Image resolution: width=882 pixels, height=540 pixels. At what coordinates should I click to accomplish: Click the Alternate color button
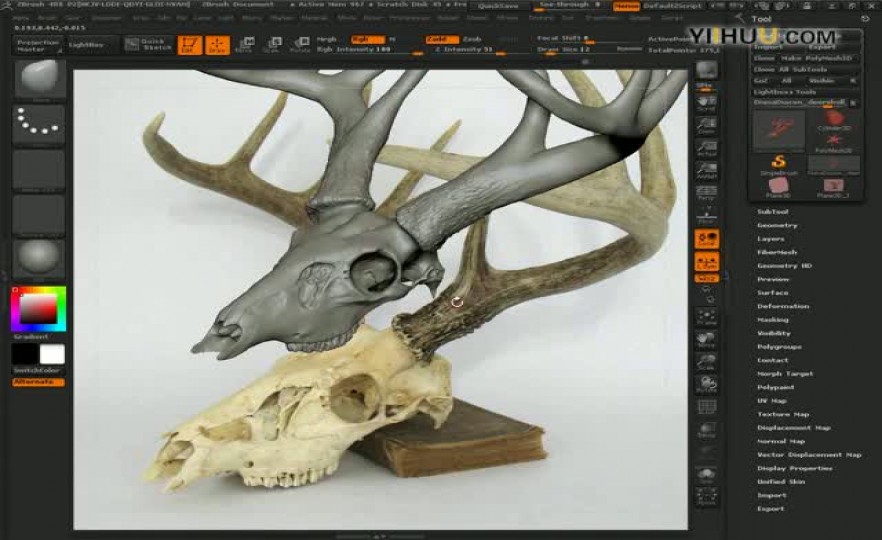(39, 382)
